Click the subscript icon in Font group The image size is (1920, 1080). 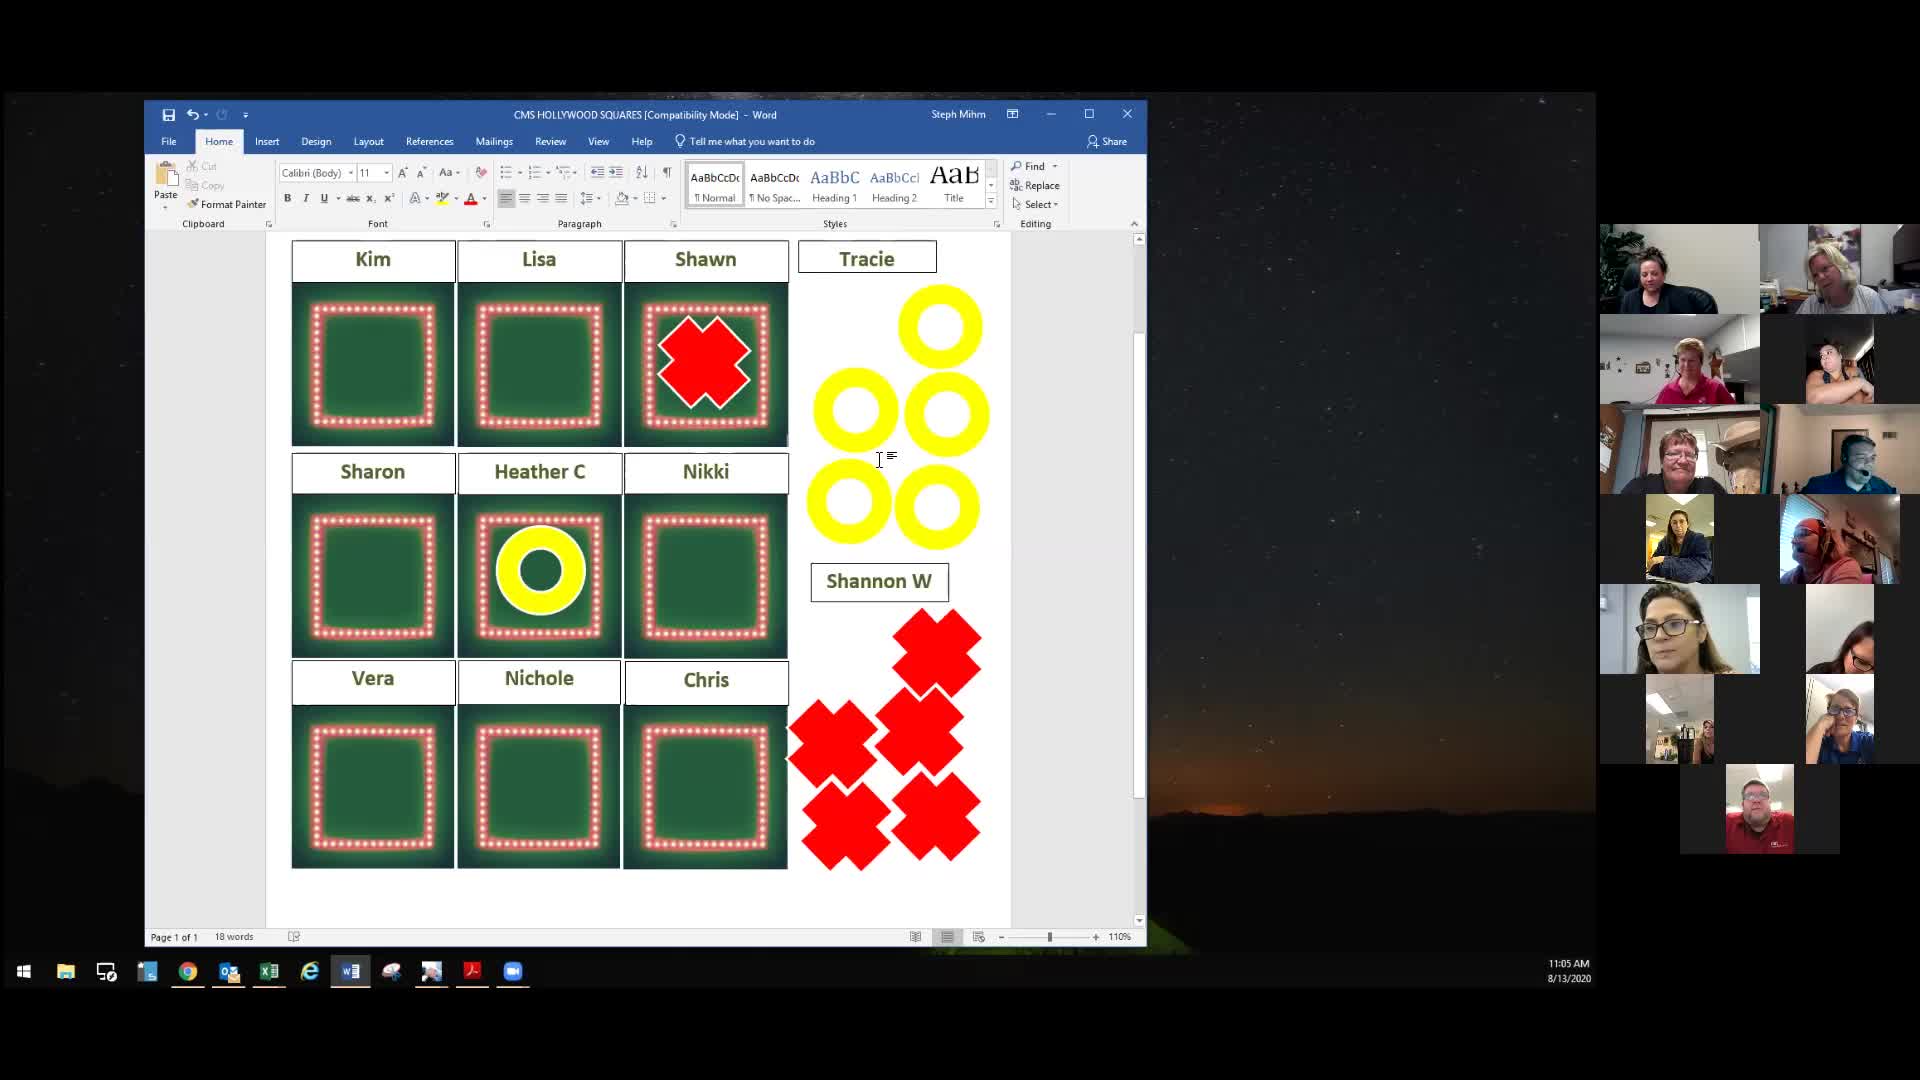[x=371, y=198]
